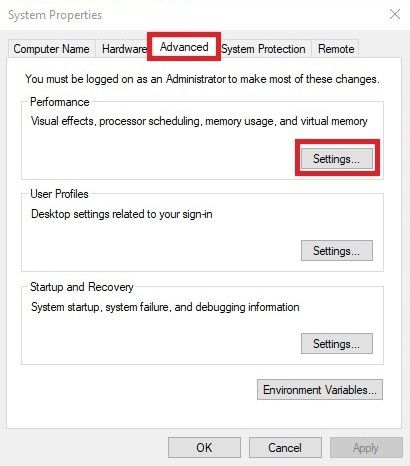Open Environment Variables dialog

320,389
